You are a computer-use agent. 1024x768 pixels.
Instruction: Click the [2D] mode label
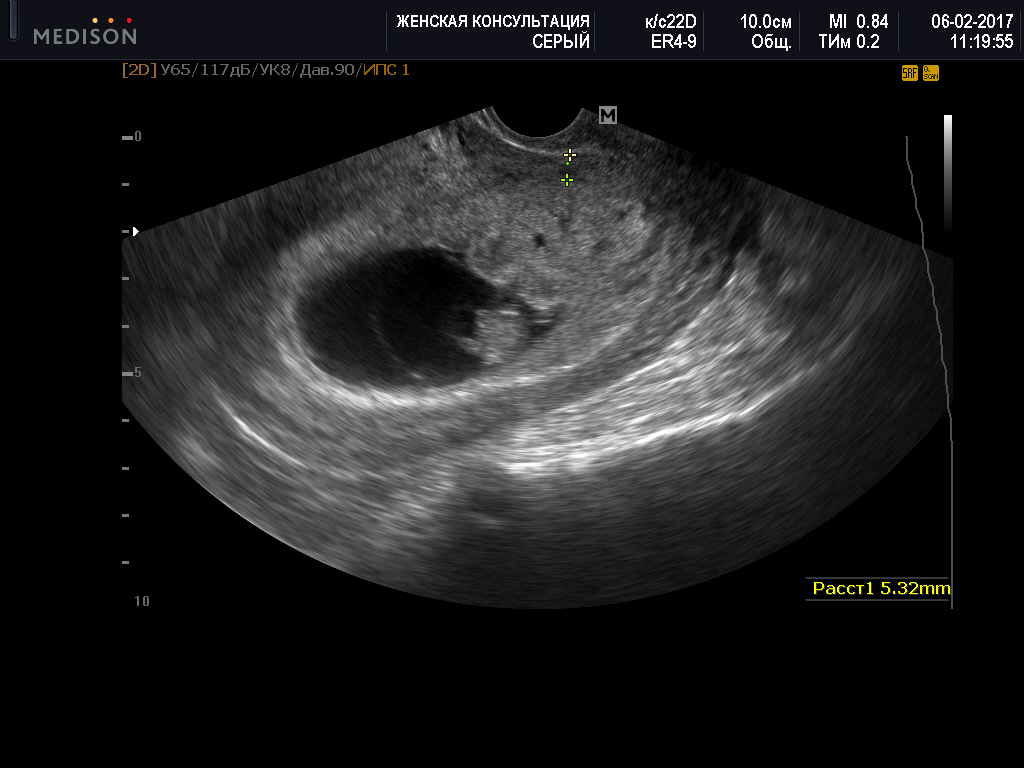(139, 70)
